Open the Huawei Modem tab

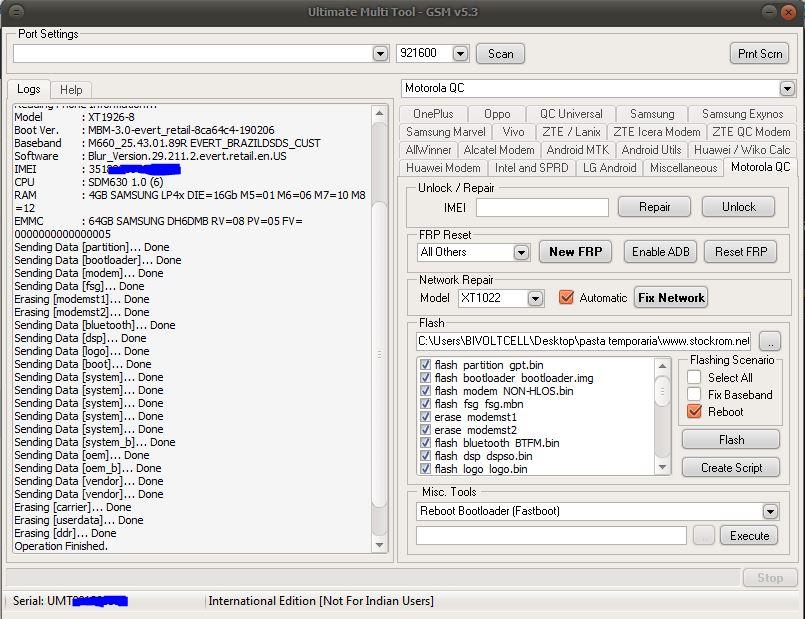tap(443, 168)
